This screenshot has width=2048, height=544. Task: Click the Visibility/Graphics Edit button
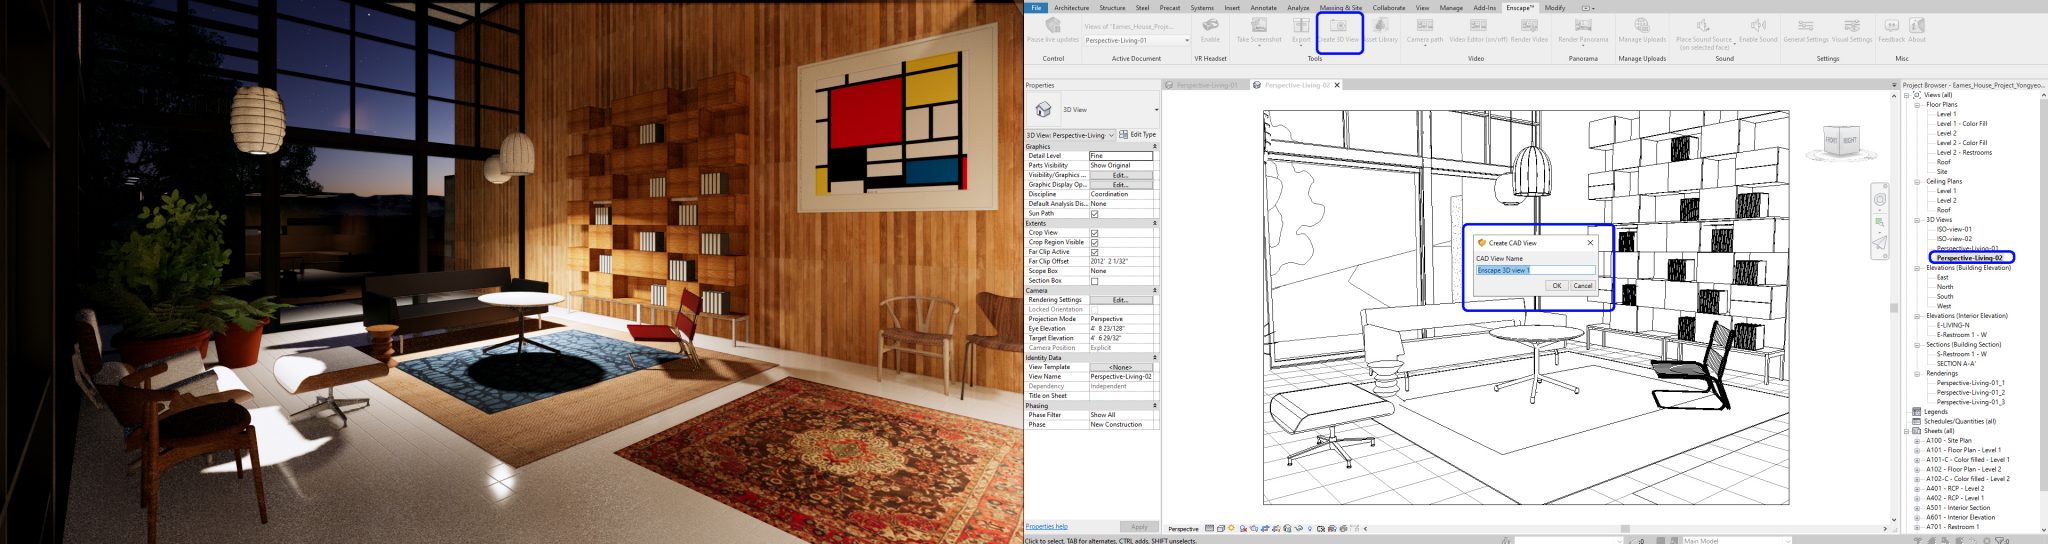1120,175
